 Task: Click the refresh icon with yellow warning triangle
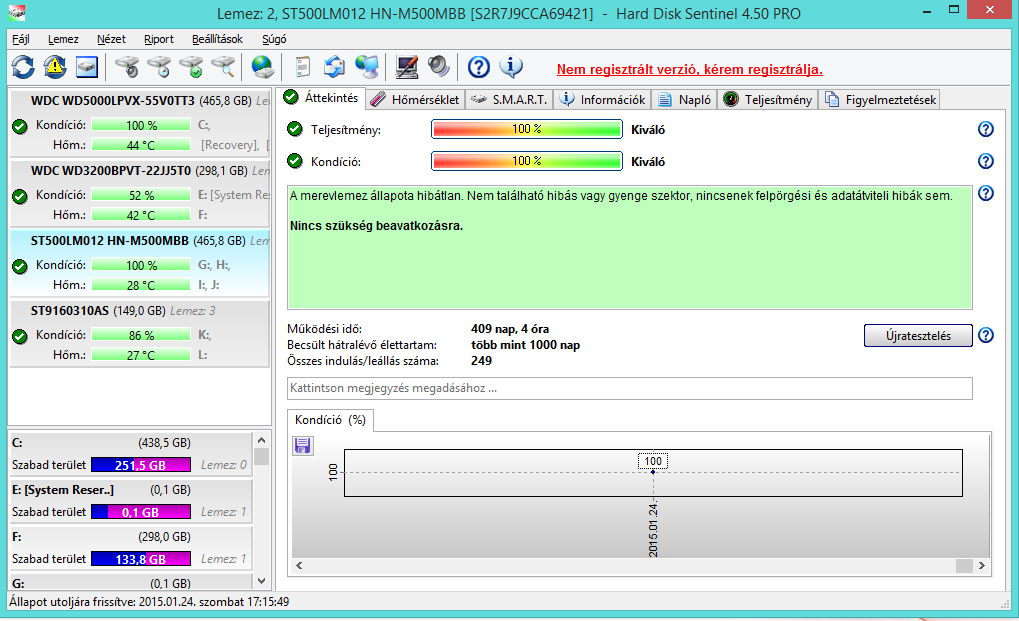(x=55, y=67)
